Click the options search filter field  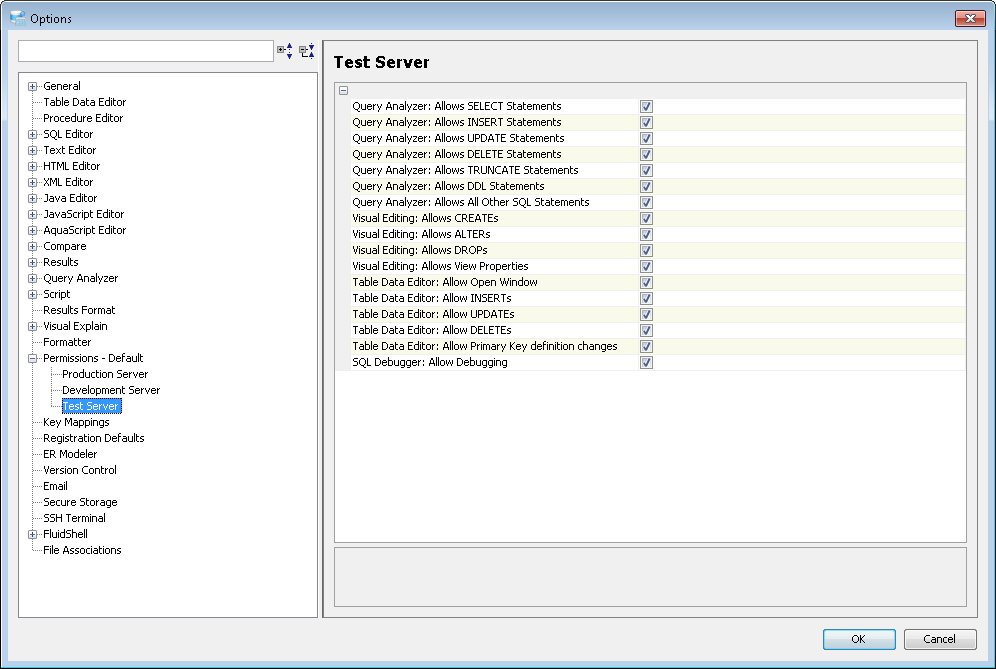[x=146, y=51]
